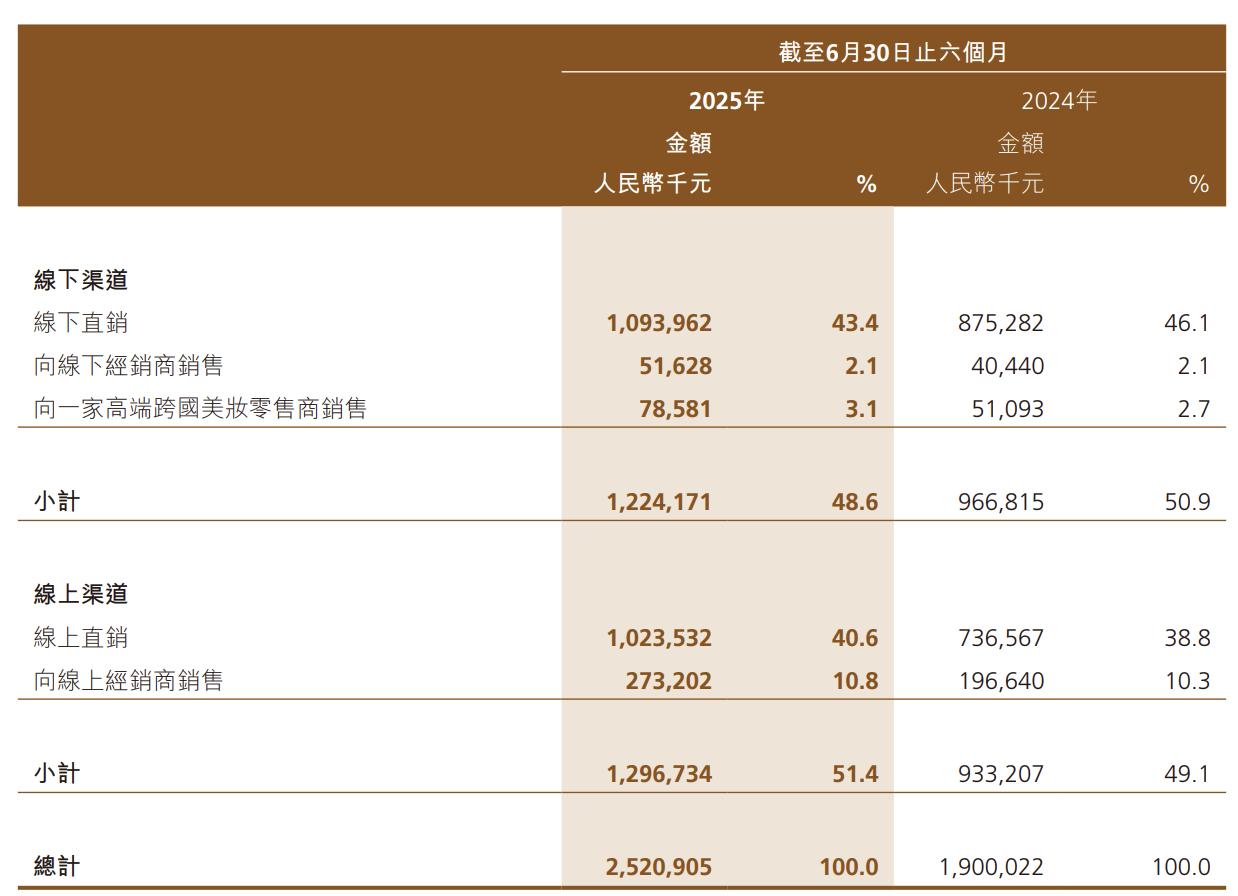
Task: Click the 線下渠道 section heading
Action: 81,280
